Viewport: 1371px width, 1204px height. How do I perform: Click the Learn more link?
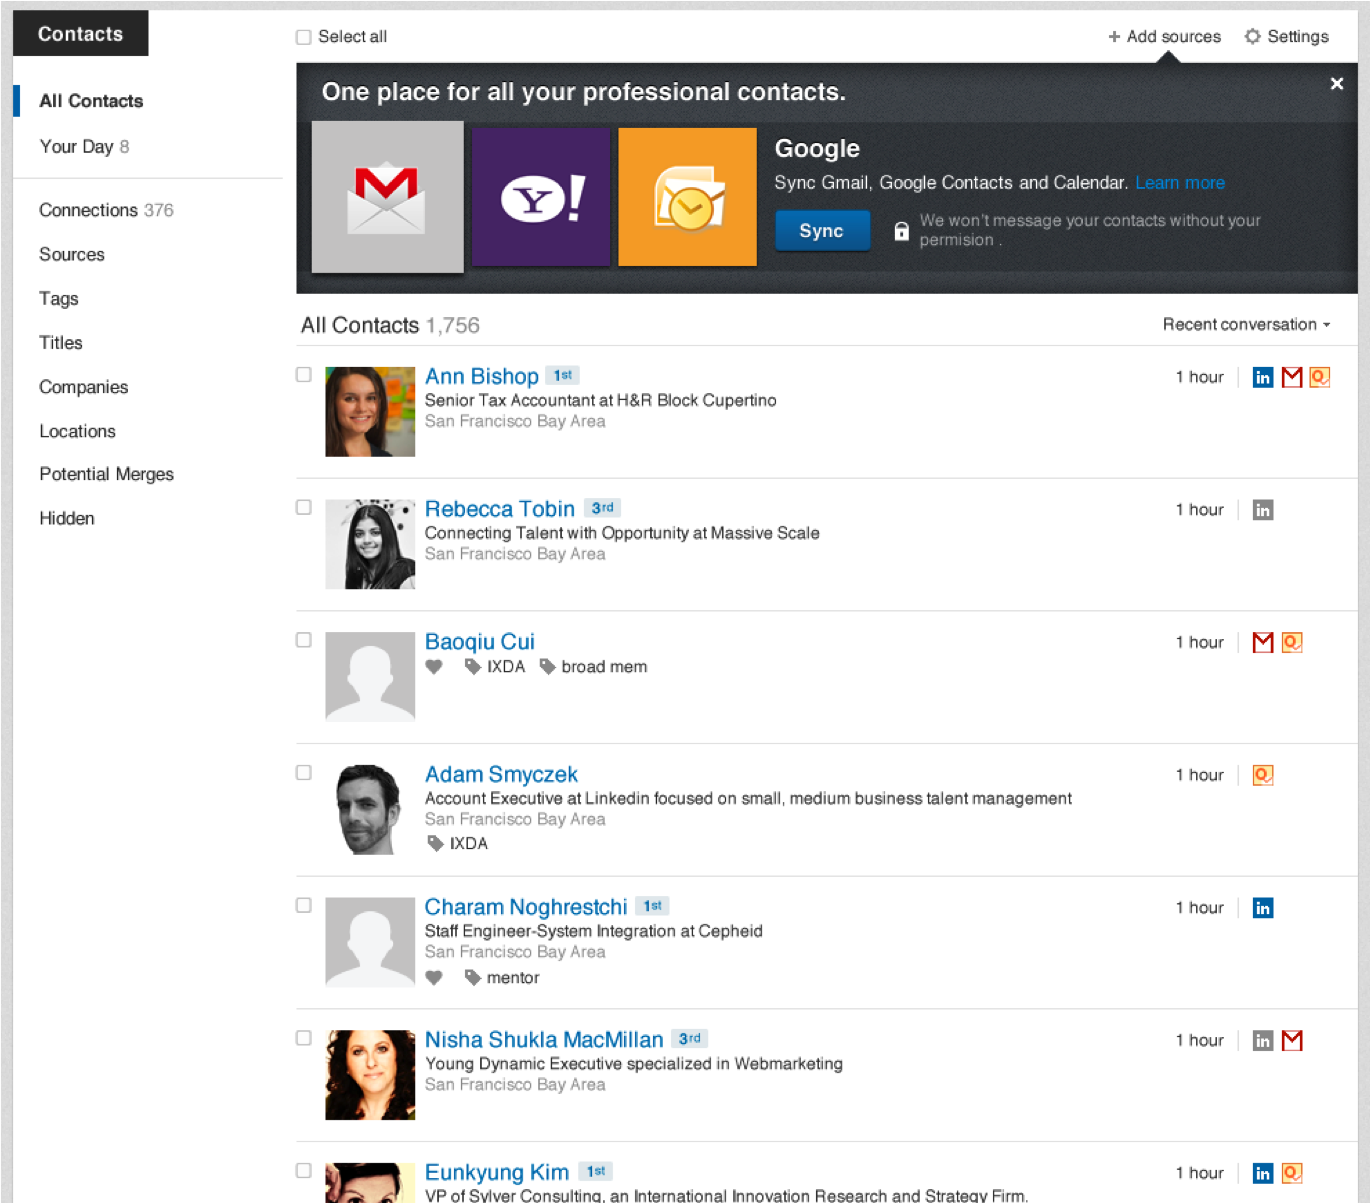[1180, 183]
